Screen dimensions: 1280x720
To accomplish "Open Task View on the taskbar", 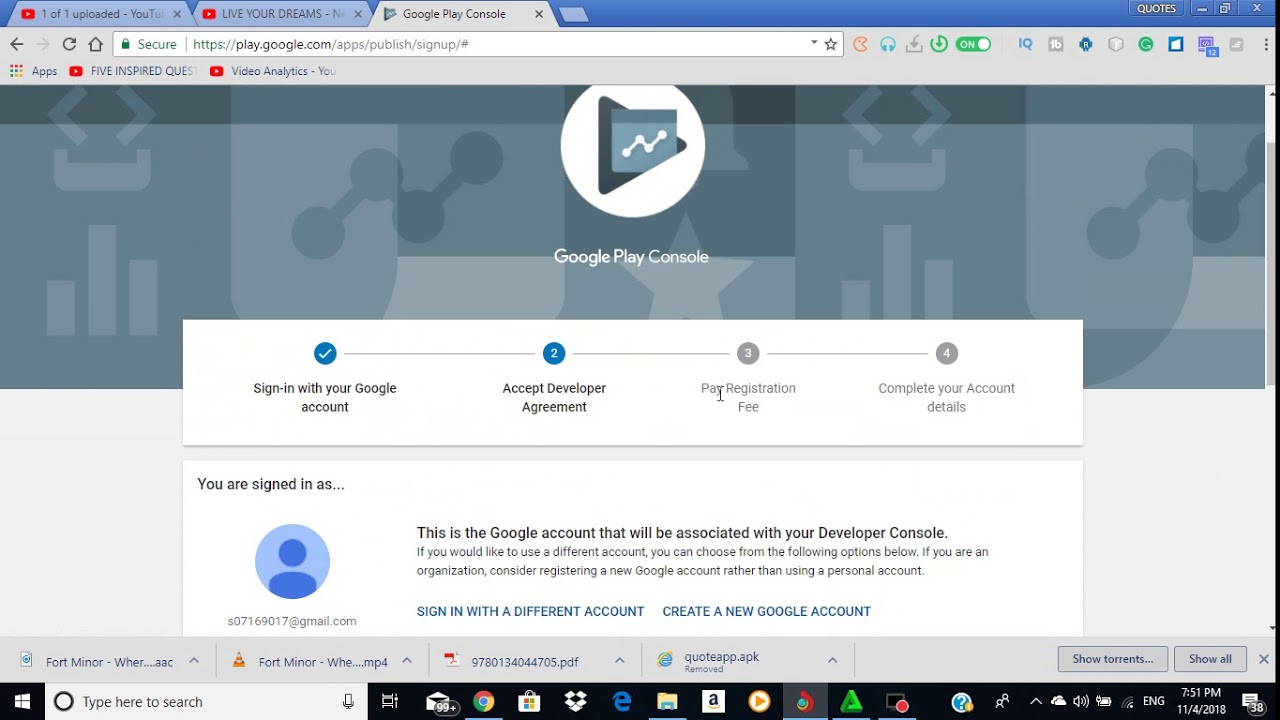I will point(390,702).
